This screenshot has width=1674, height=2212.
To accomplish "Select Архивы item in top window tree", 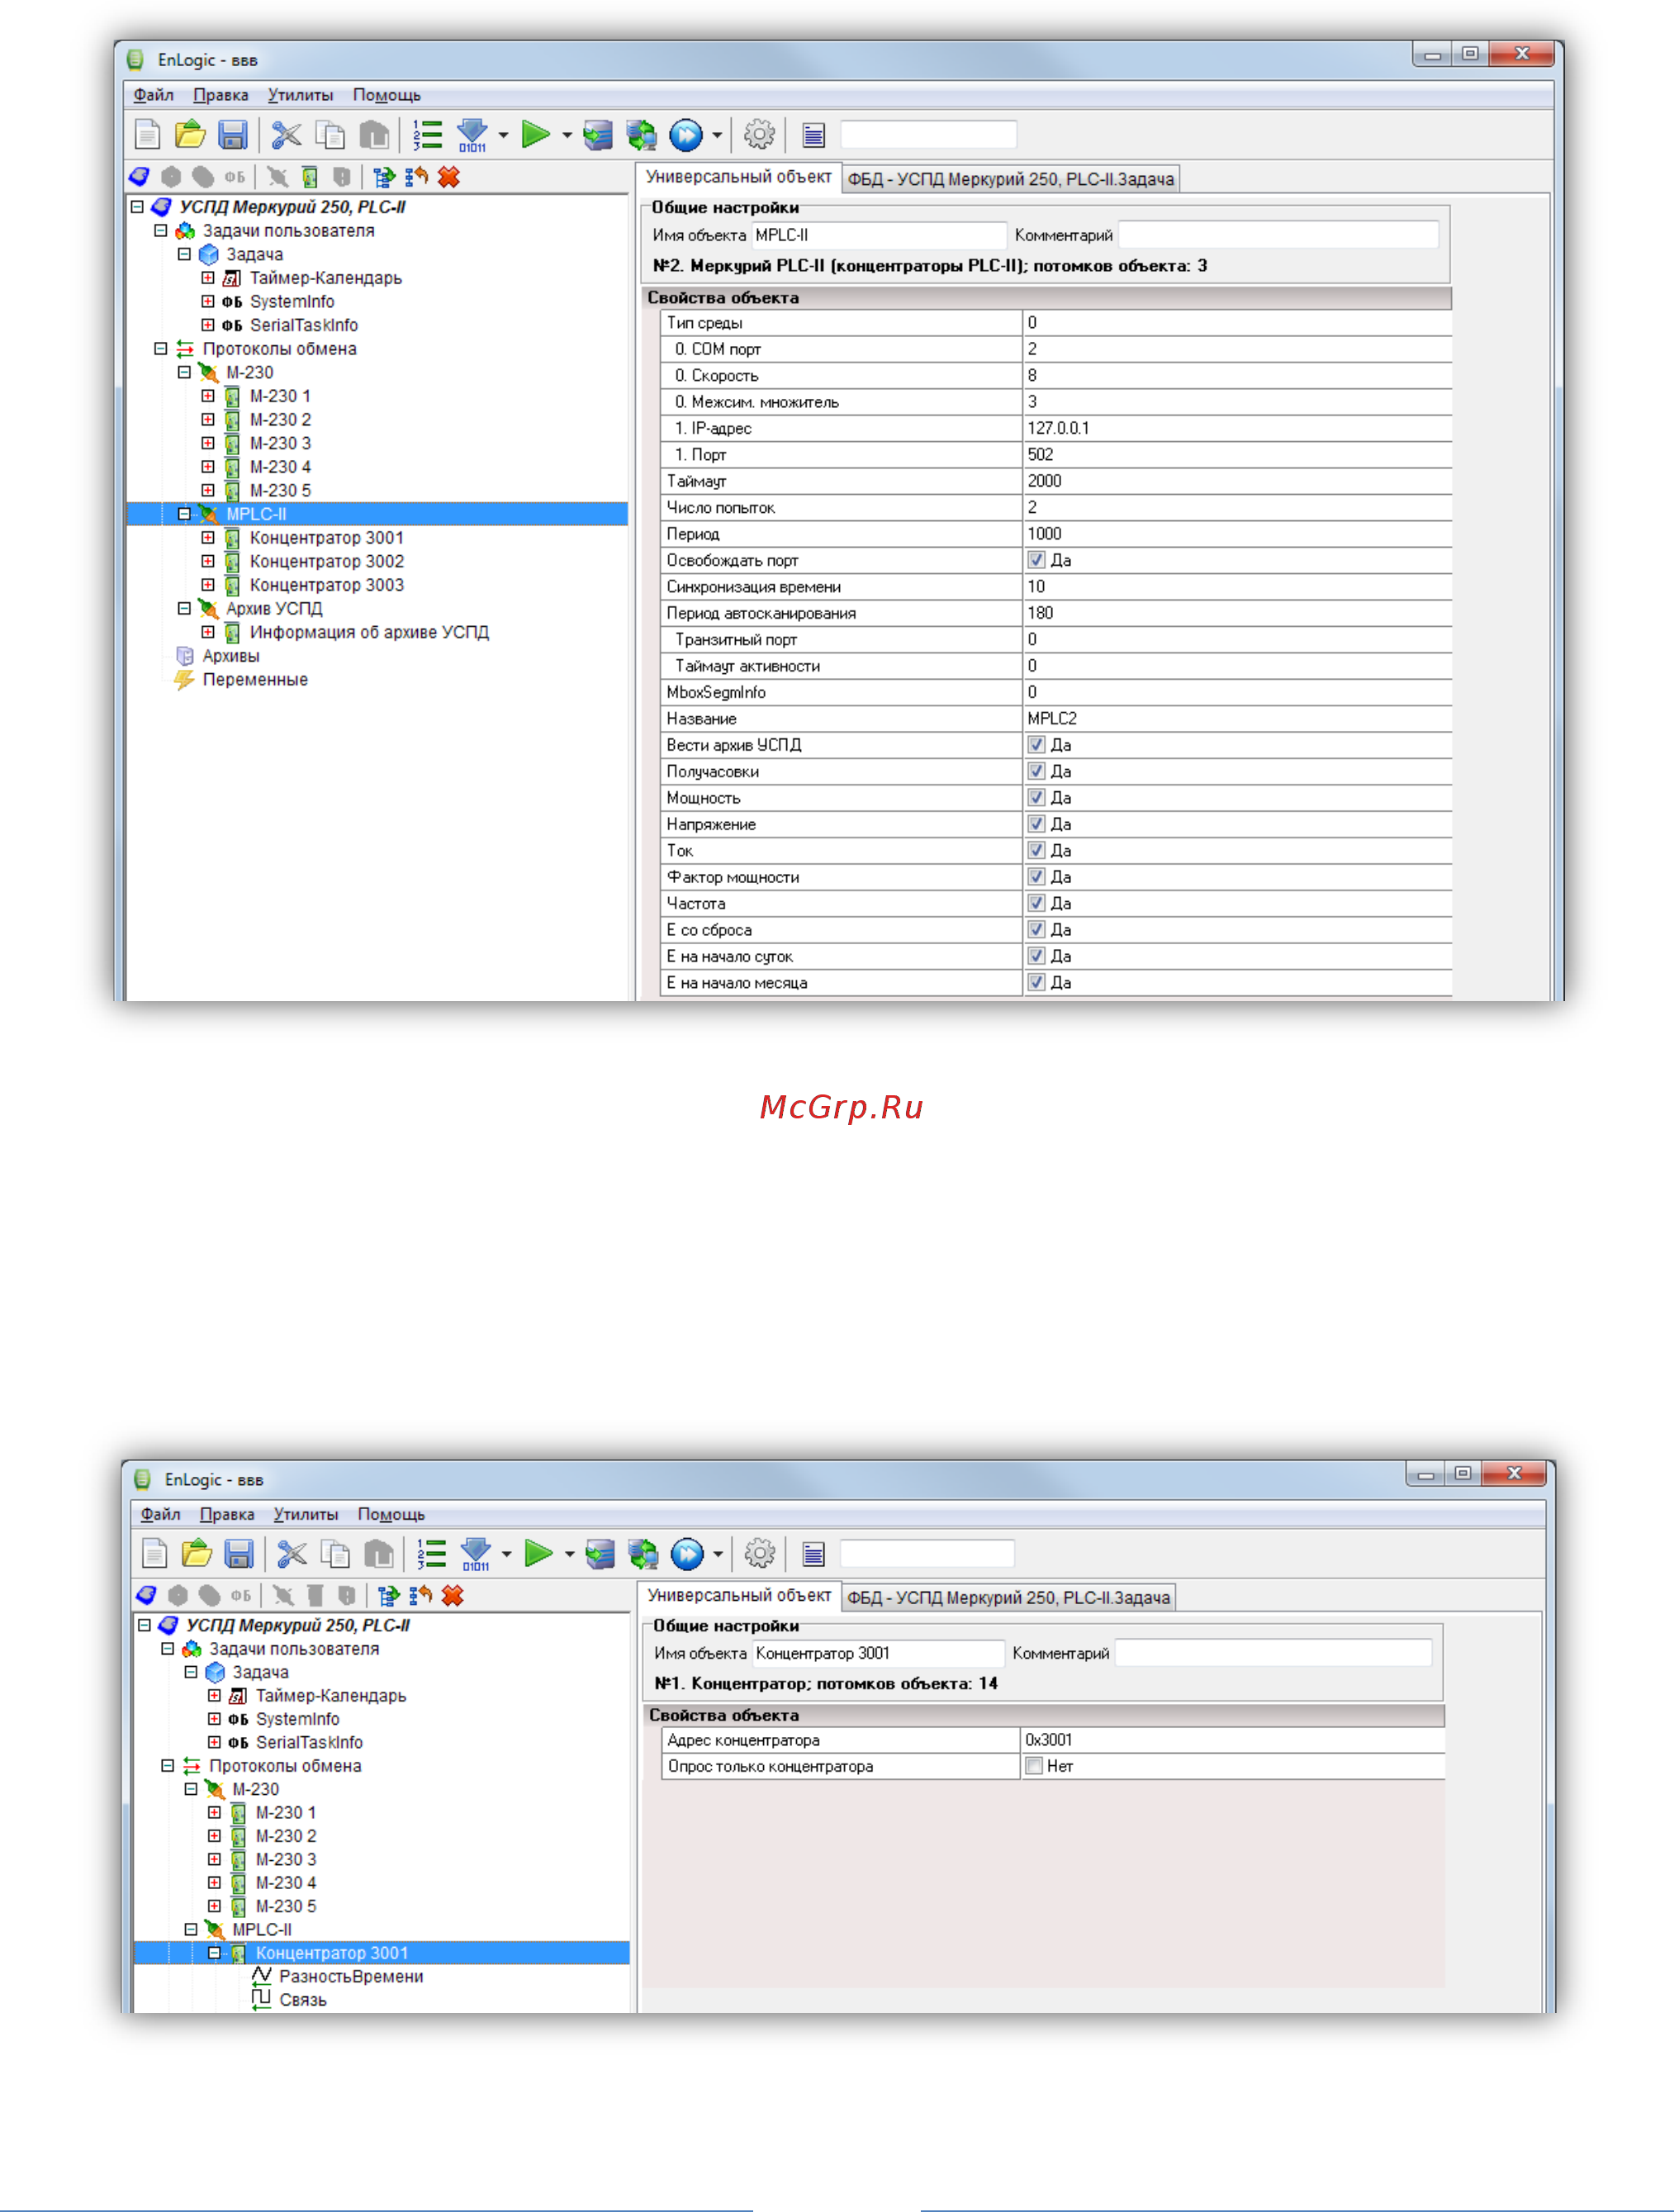I will (231, 656).
